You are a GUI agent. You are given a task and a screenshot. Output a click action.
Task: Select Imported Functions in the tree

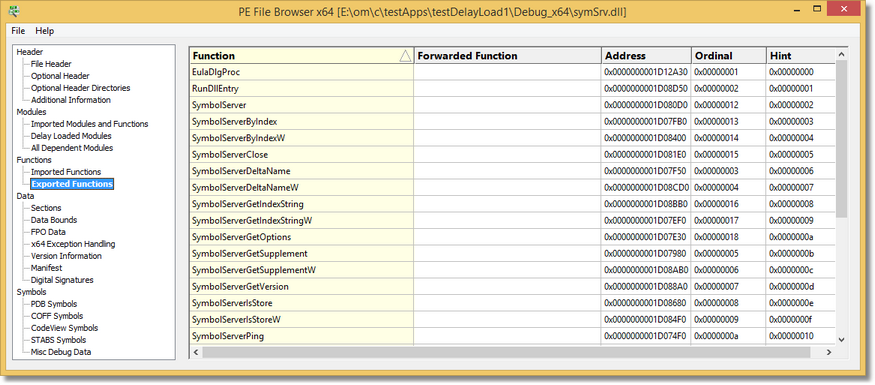click(x=66, y=172)
